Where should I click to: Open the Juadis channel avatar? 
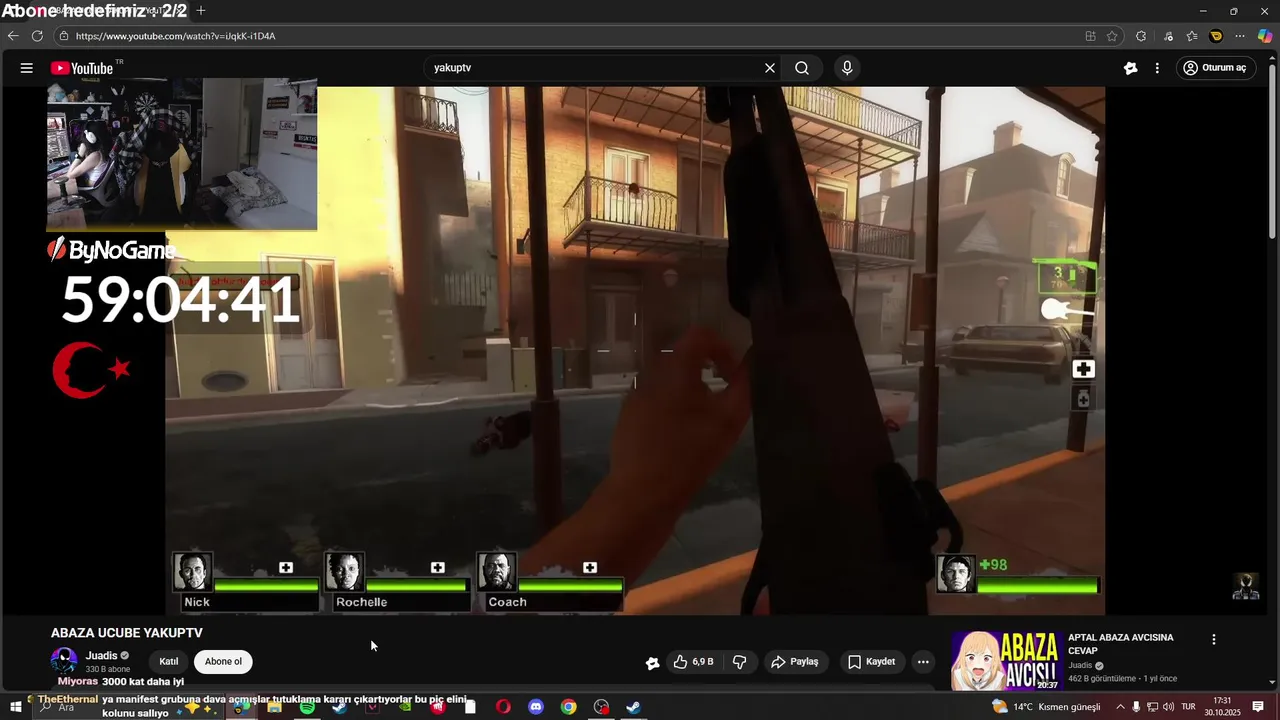[x=64, y=661]
